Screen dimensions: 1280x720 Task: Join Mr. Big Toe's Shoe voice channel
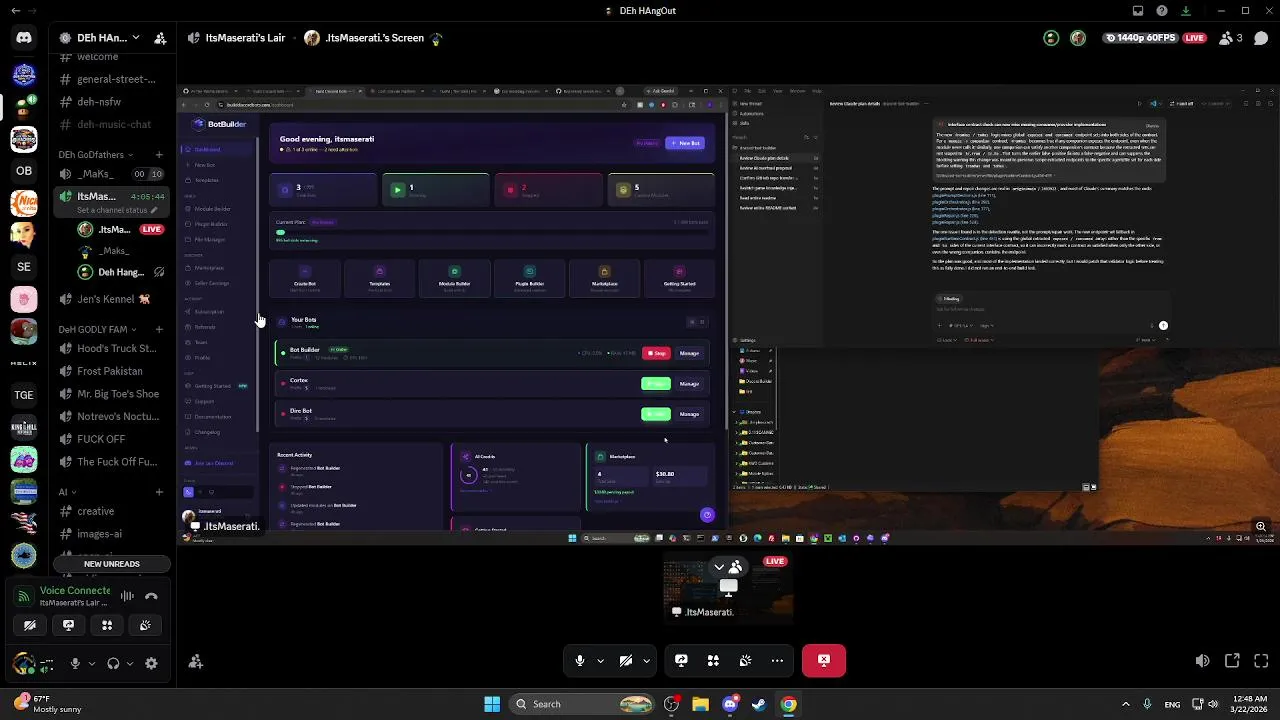(111, 394)
